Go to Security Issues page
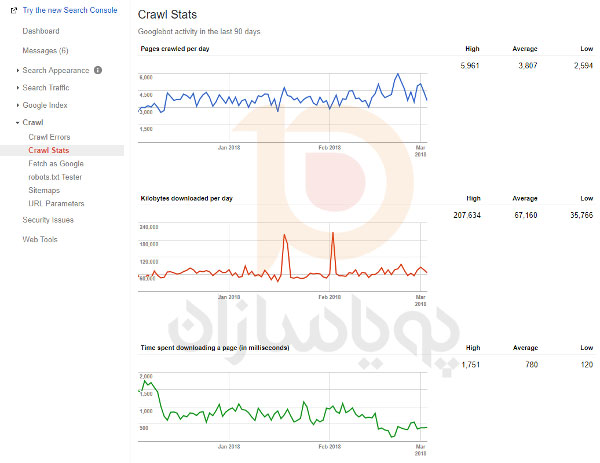Screen dimensions: 600x463 click(x=48, y=219)
